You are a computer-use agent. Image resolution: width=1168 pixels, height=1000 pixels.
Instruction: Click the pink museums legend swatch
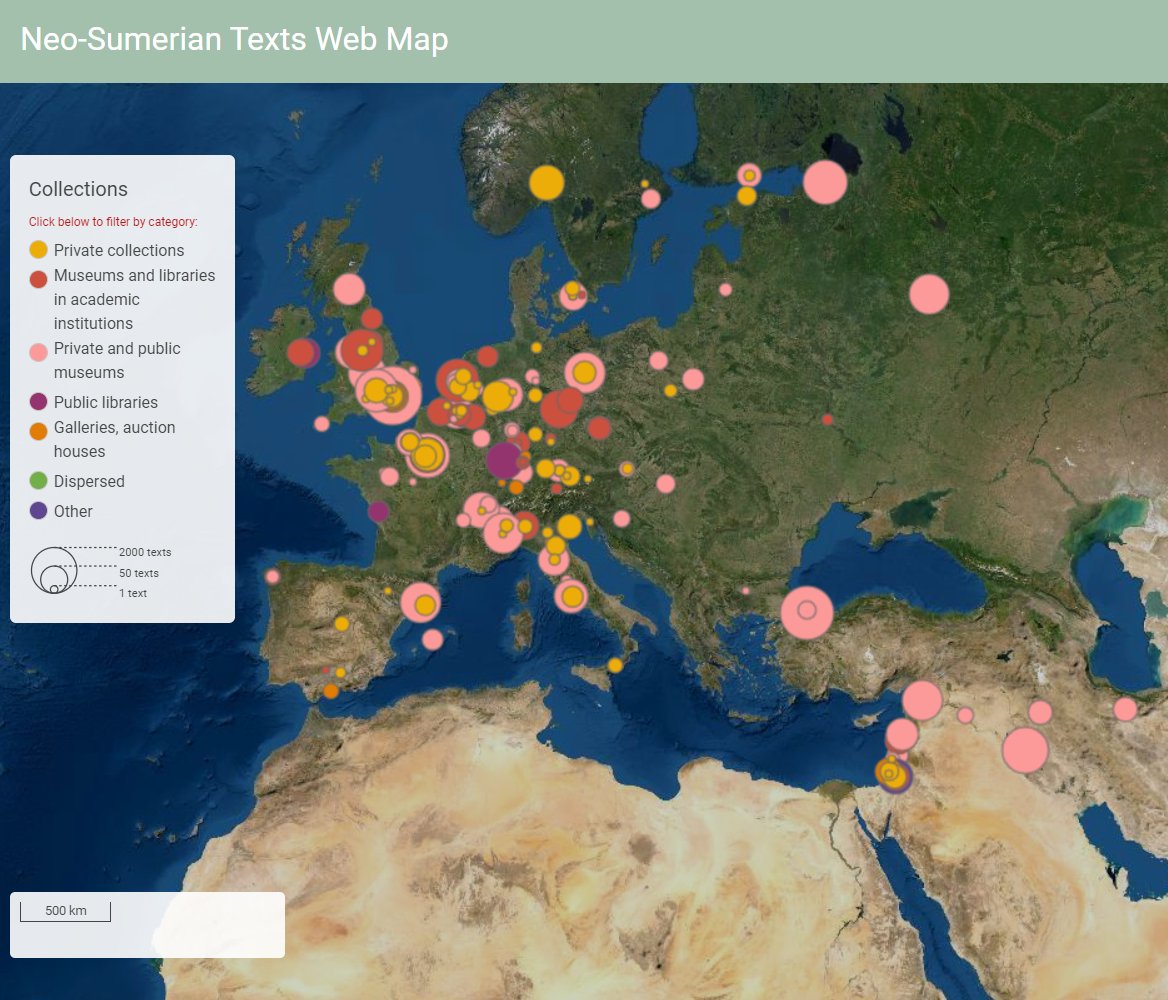point(38,352)
